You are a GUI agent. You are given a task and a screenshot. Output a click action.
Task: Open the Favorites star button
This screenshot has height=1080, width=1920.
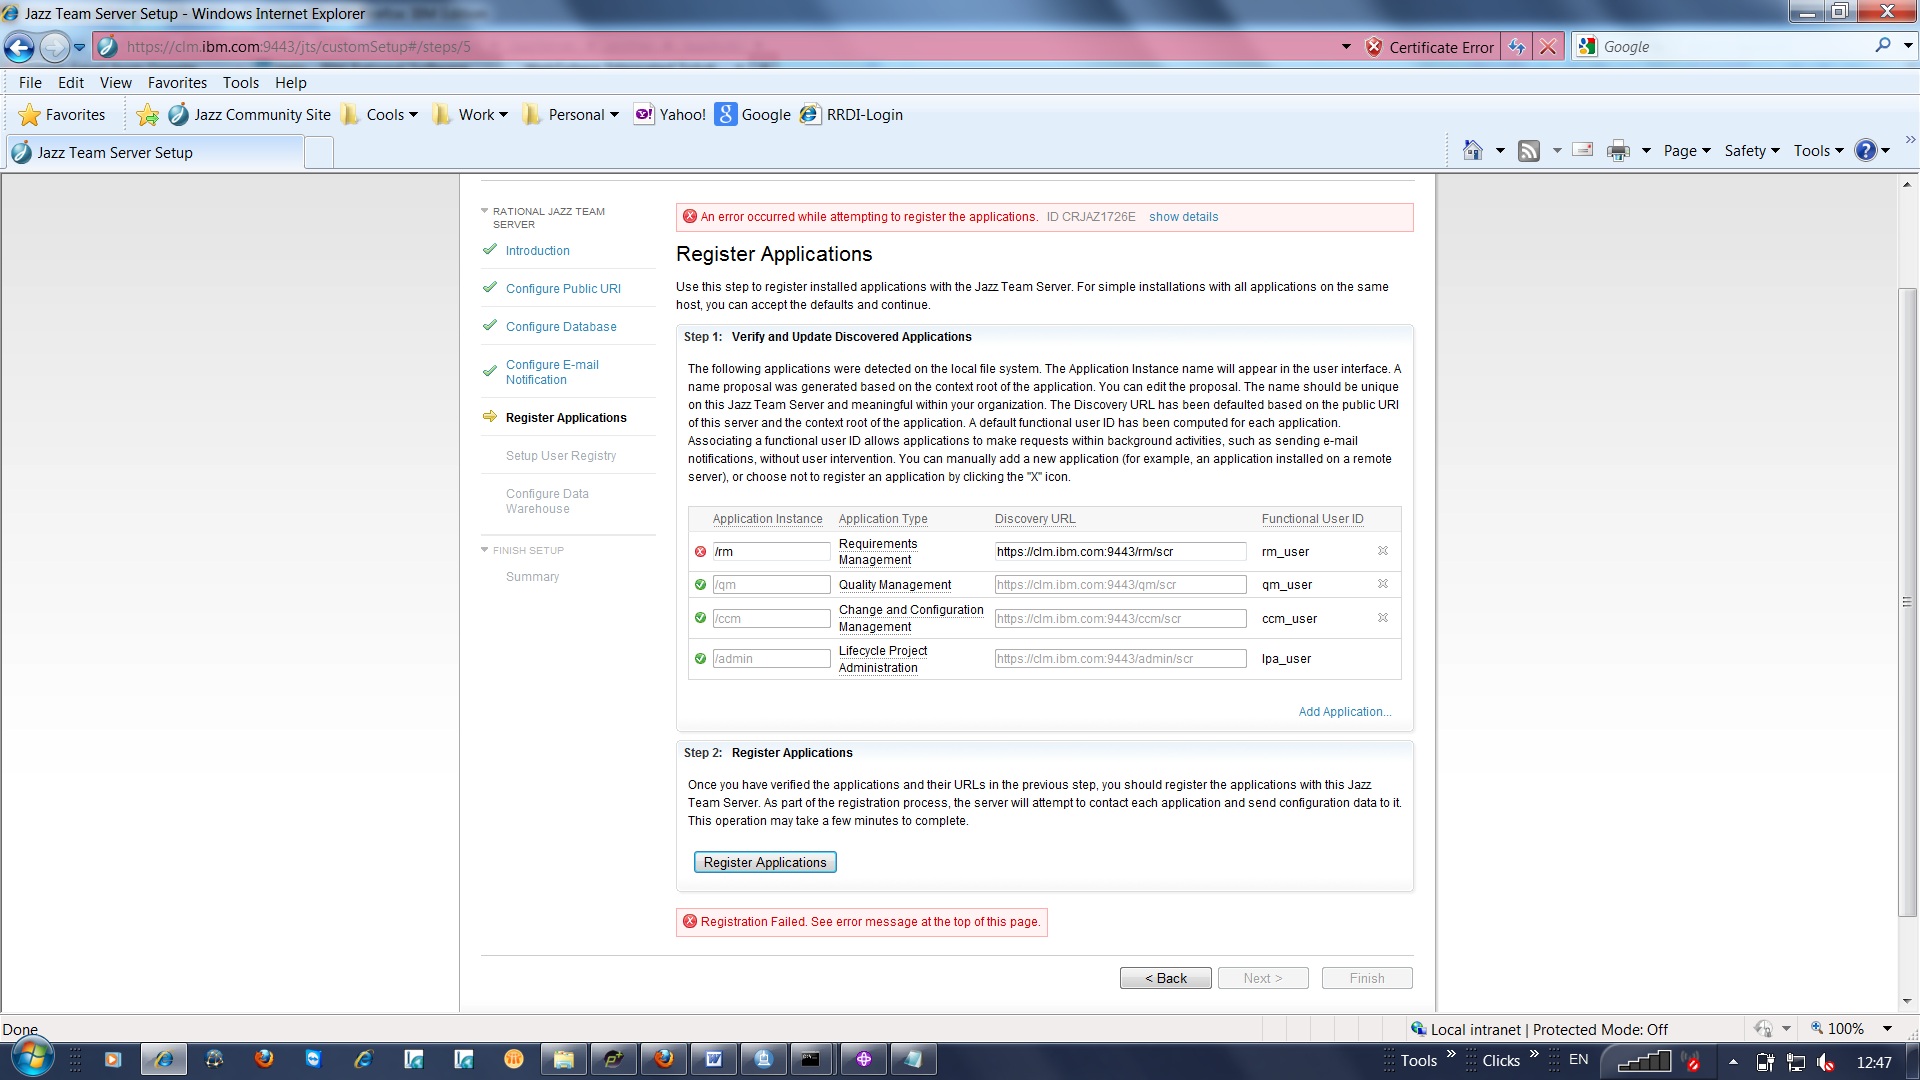click(62, 115)
